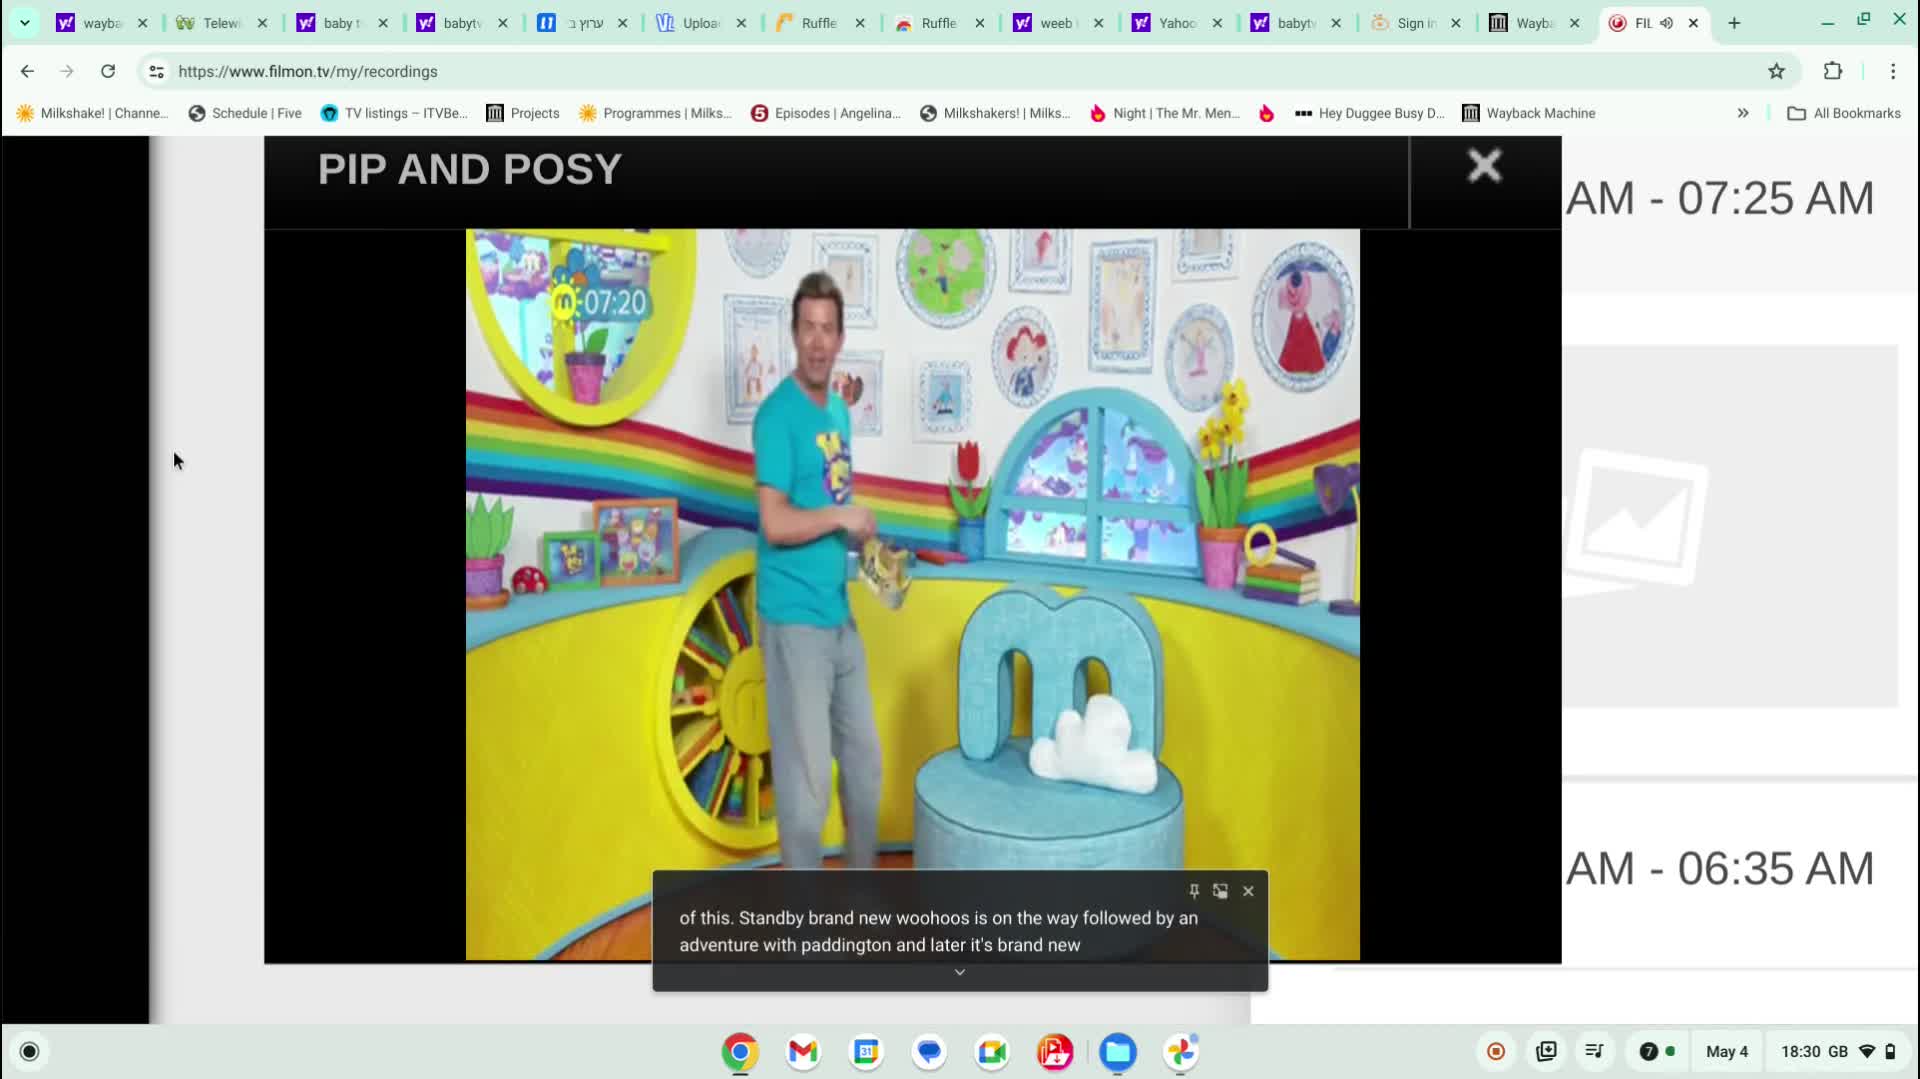Show hidden bookmarks via the overflow chevron
This screenshot has height=1079, width=1920.
[1743, 113]
